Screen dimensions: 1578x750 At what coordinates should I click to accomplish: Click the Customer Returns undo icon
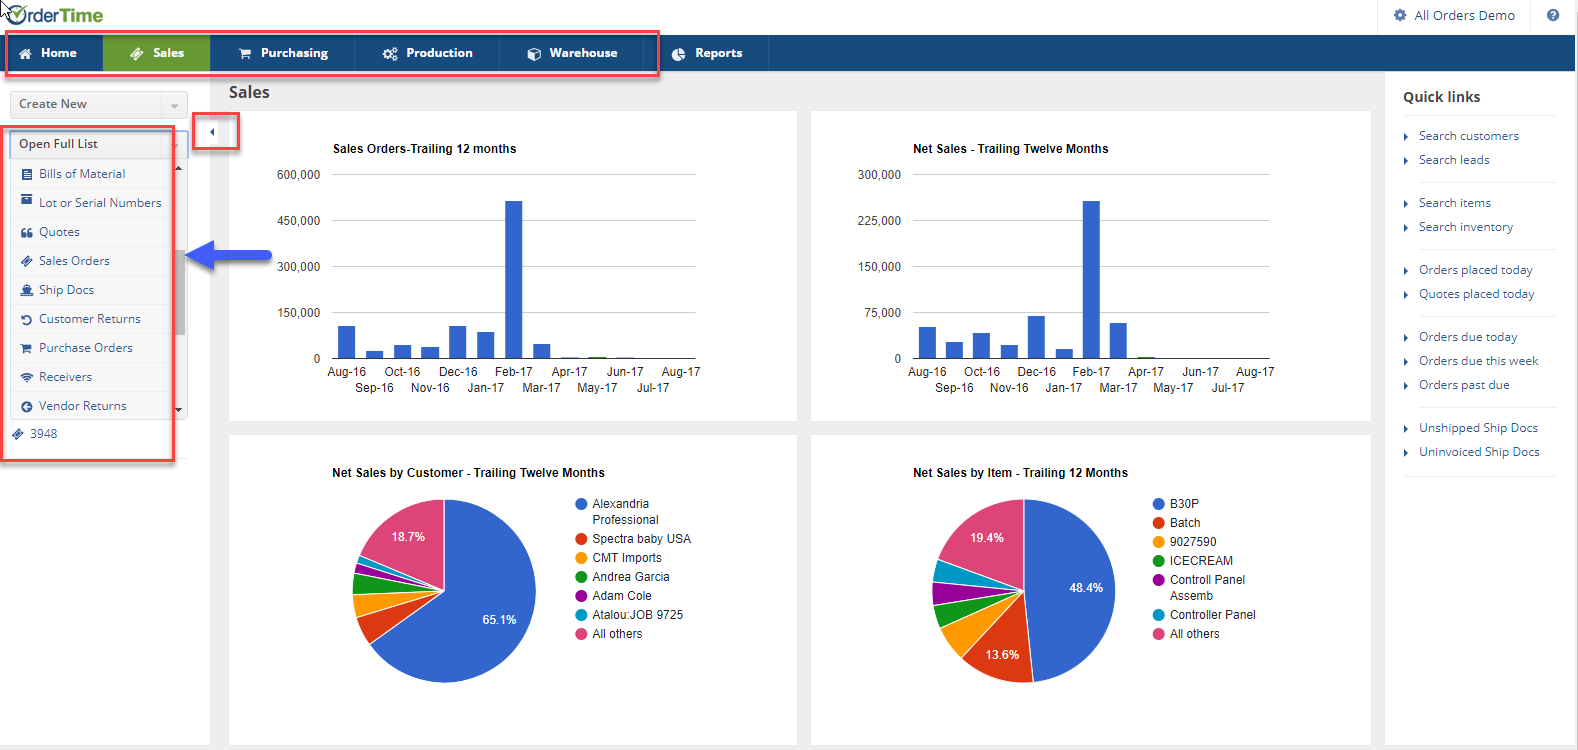[27, 320]
